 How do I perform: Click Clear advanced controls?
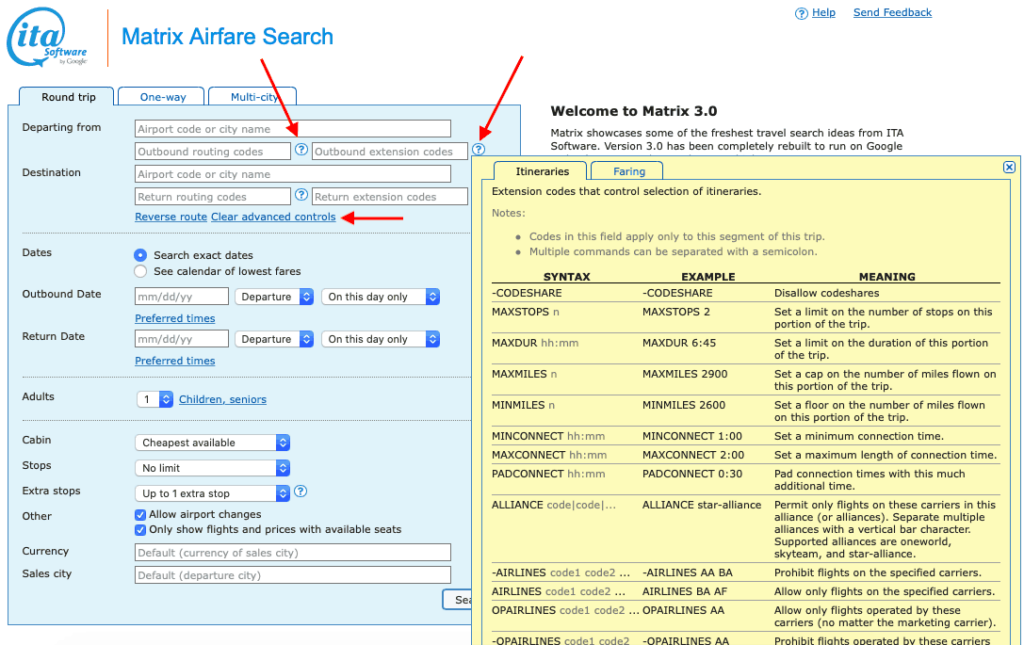273,216
